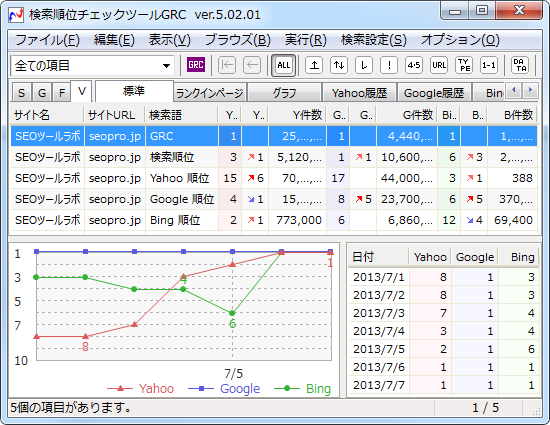Select the Yahoo 順位 keyword row
This screenshot has width=550, height=425.
click(x=274, y=178)
